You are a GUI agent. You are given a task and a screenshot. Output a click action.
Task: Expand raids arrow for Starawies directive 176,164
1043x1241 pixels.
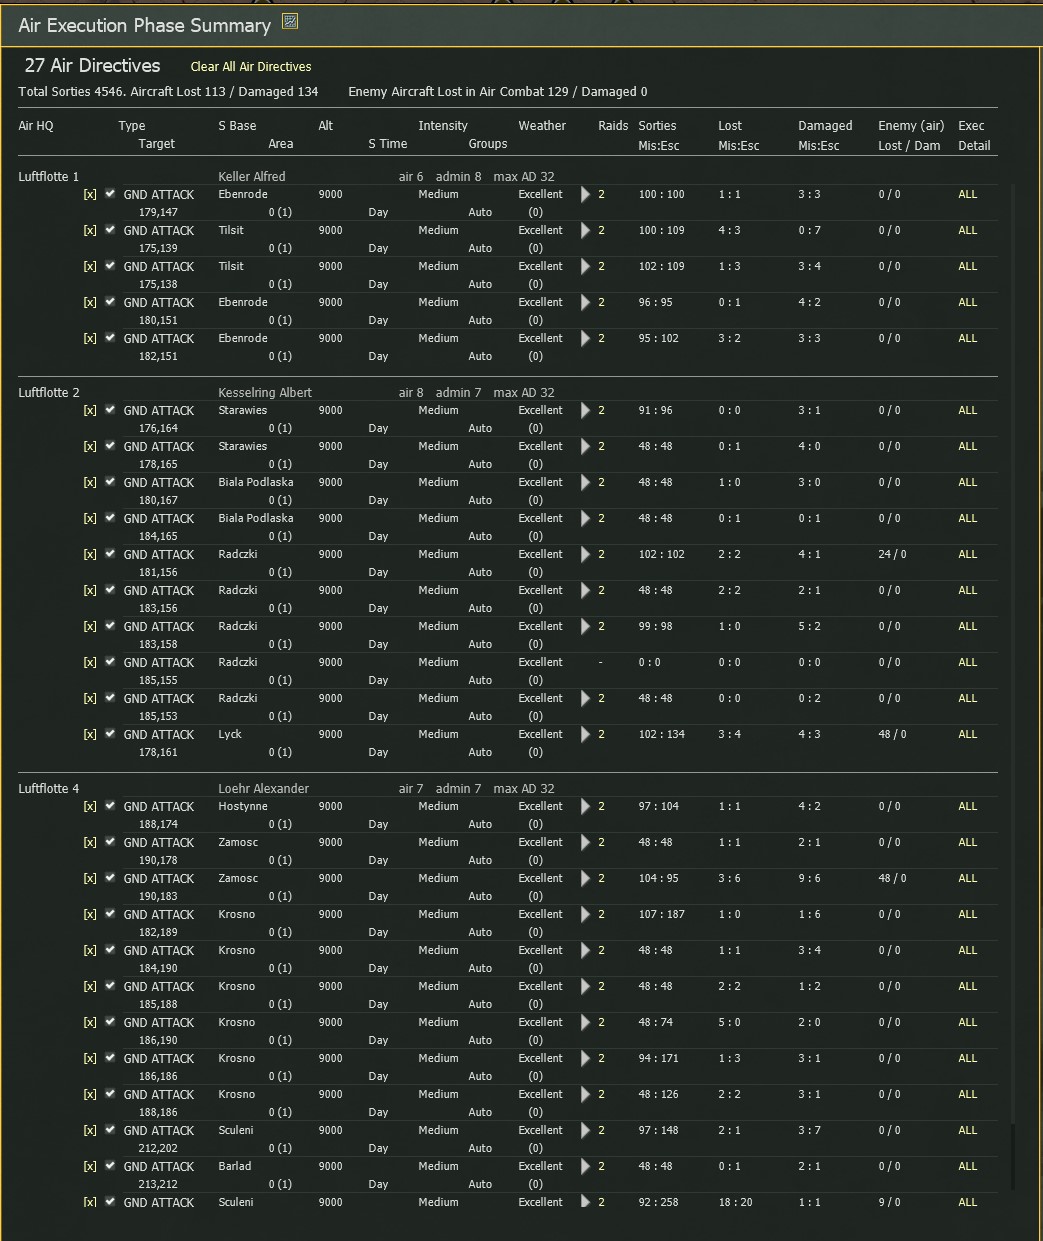point(585,410)
